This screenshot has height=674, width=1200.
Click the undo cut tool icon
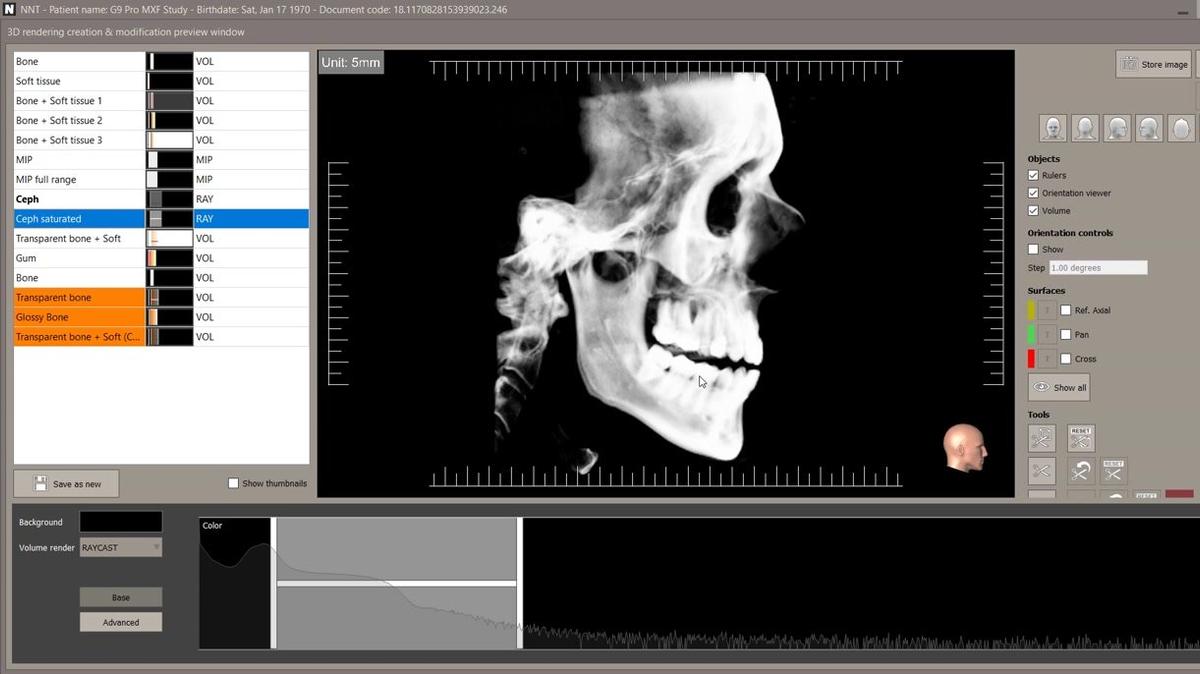(1080, 471)
